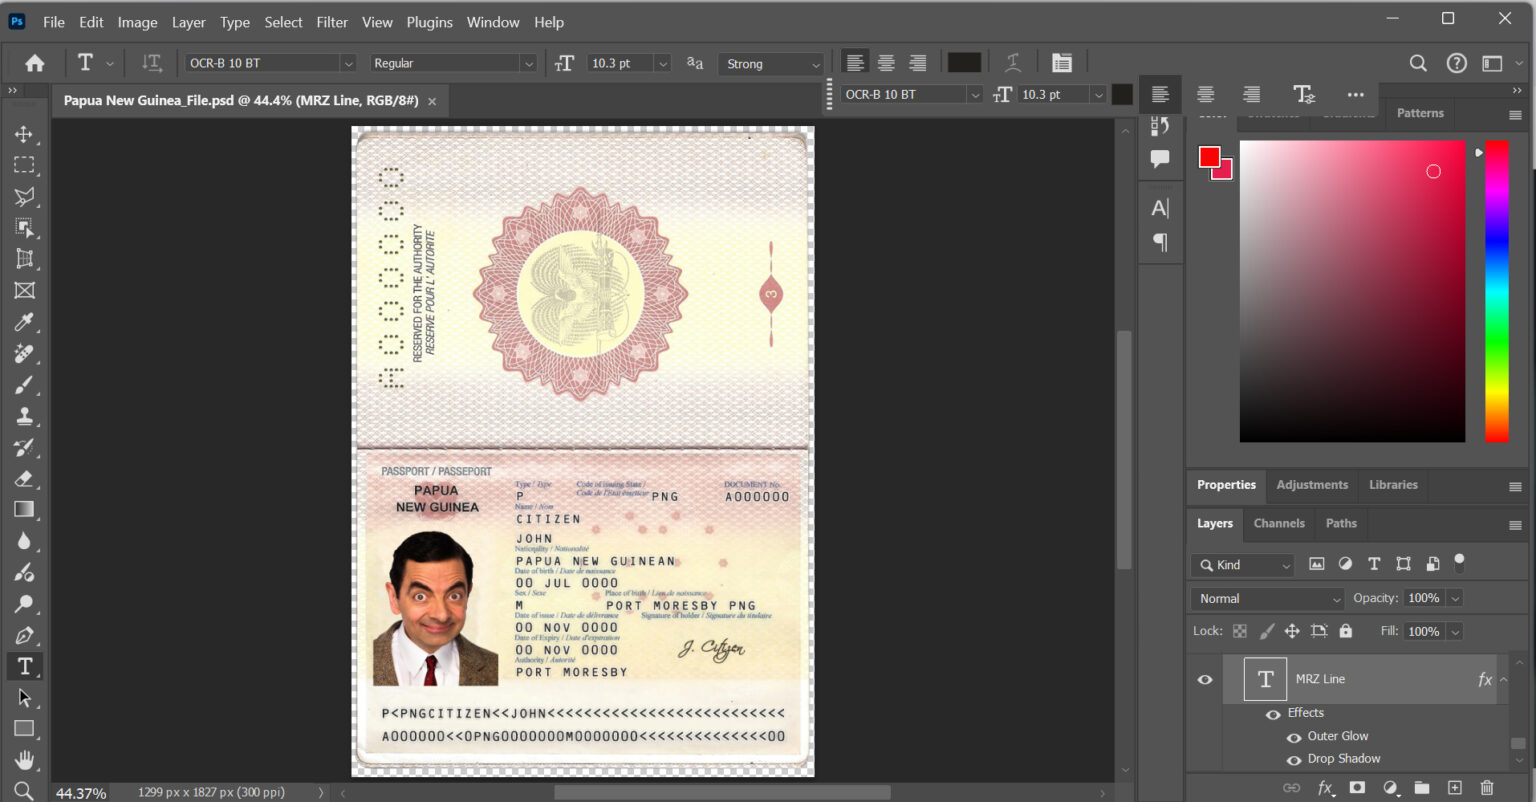Select the Eraser tool

click(24, 479)
